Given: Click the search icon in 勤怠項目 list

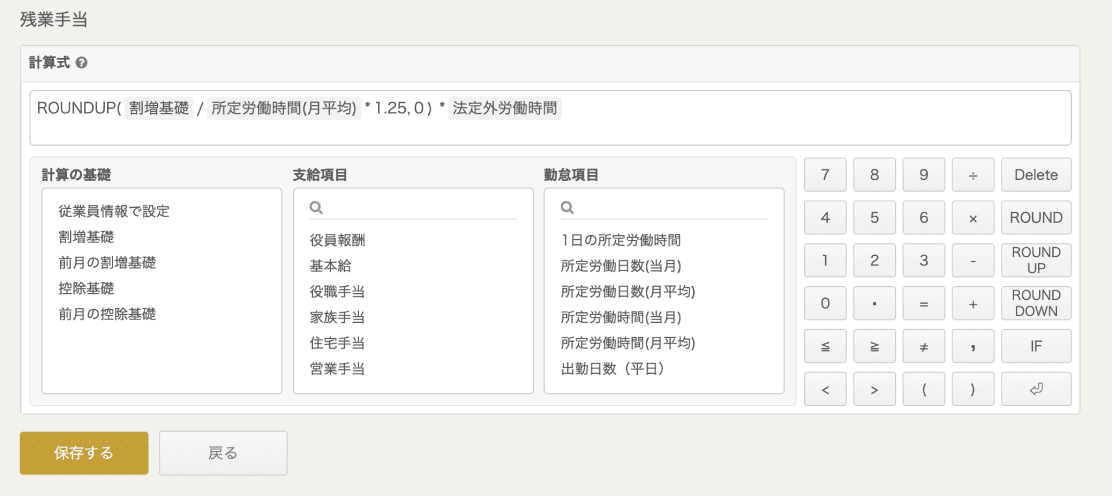Looking at the screenshot, I should (567, 208).
